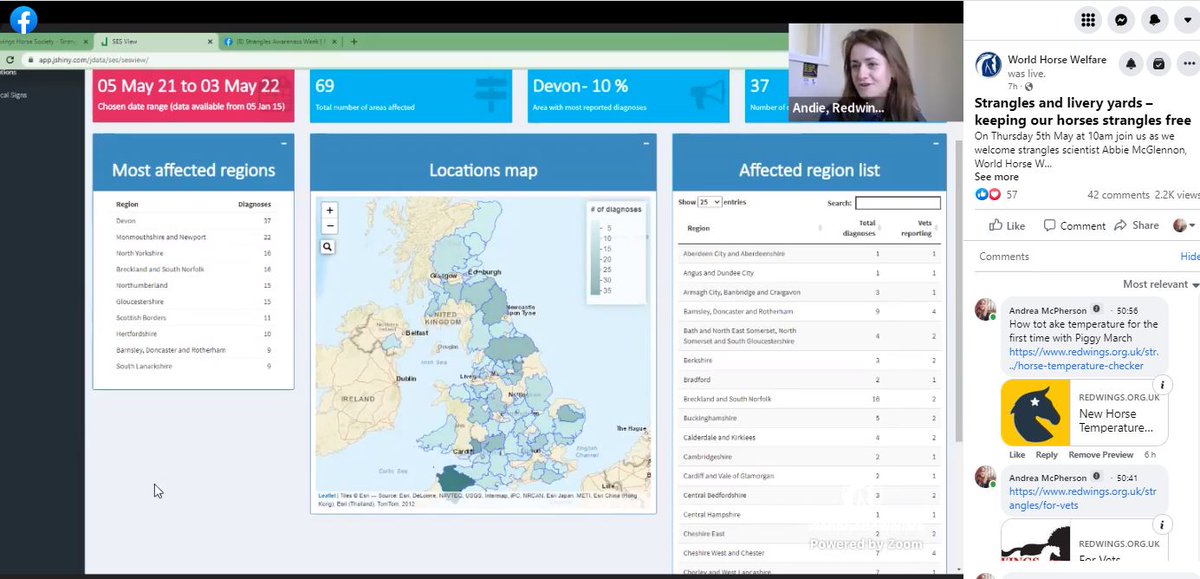Reload the page in browser
The image size is (1200, 579).
point(10,60)
